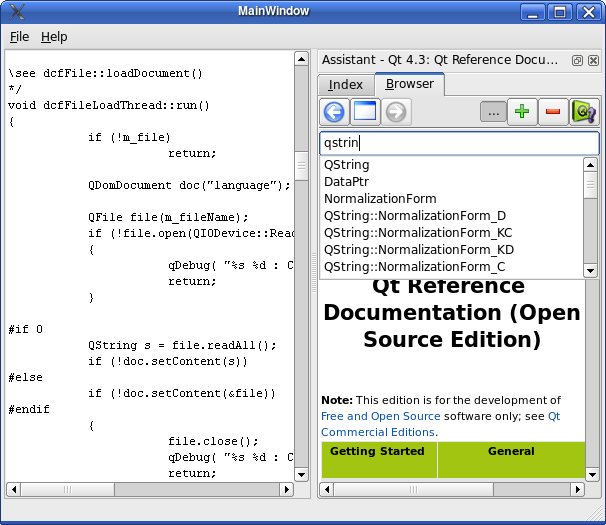Click the completion list scroll down arrow
This screenshot has height=525, width=606.
590,271
